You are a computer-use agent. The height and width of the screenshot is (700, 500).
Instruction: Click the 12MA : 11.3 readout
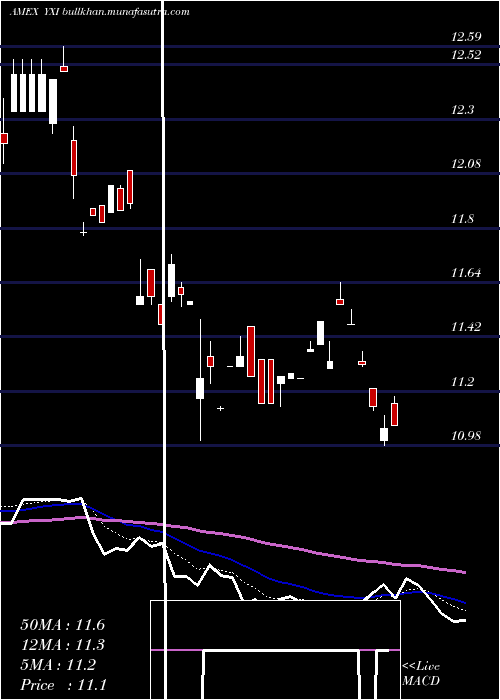(x=62, y=645)
